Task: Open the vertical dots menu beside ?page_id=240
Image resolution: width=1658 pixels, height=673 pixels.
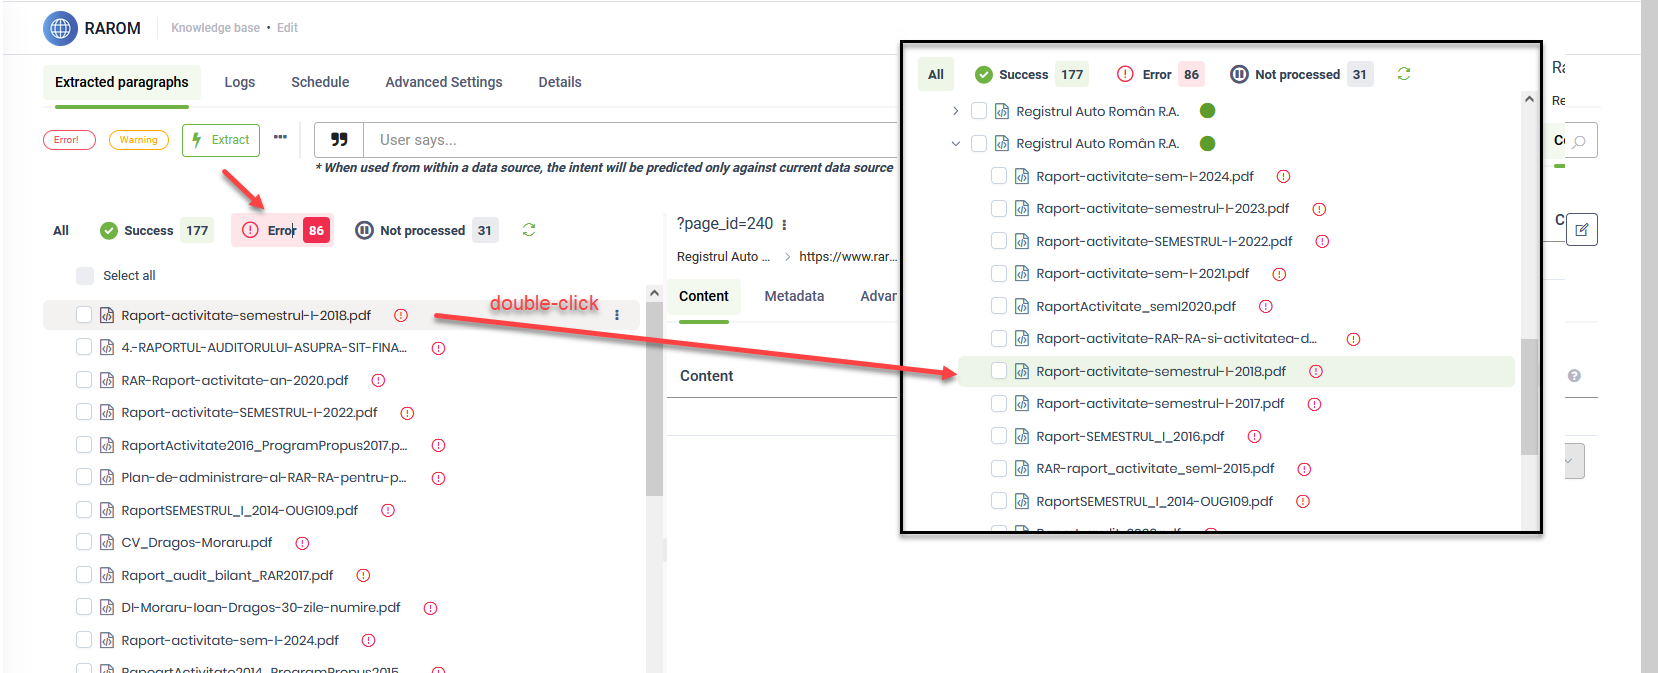Action: pyautogui.click(x=784, y=224)
